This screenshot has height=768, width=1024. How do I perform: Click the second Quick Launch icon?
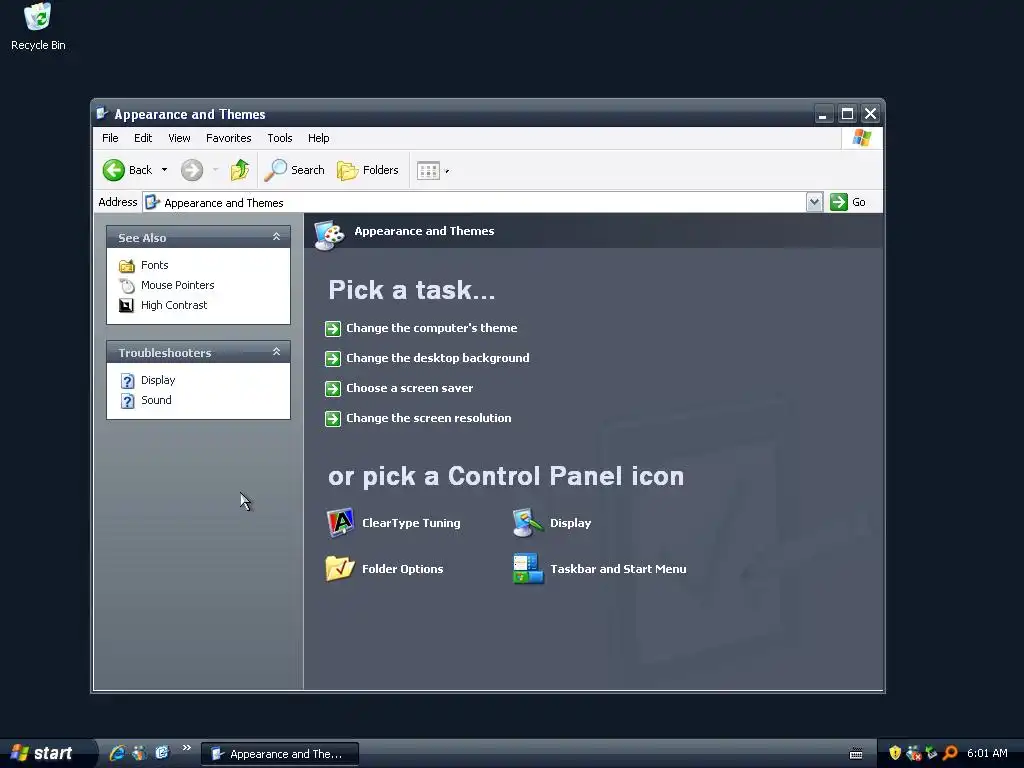point(139,753)
